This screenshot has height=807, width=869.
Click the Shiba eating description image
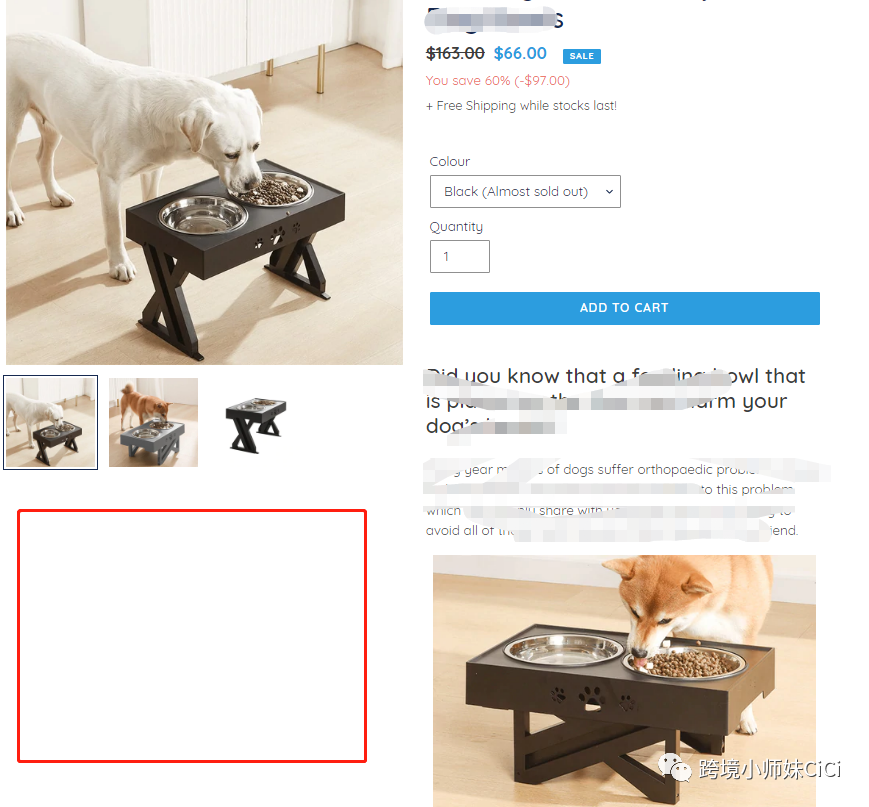tap(624, 681)
